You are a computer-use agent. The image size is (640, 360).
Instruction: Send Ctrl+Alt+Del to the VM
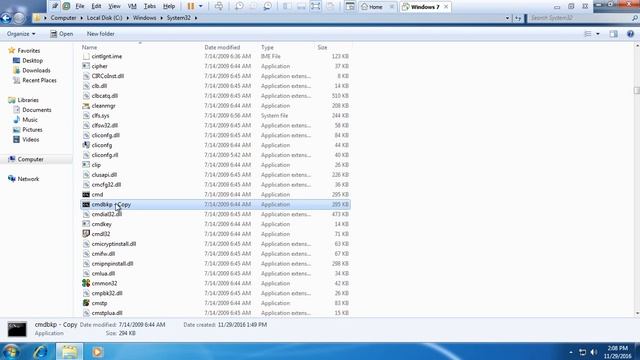pyautogui.click(x=219, y=6)
